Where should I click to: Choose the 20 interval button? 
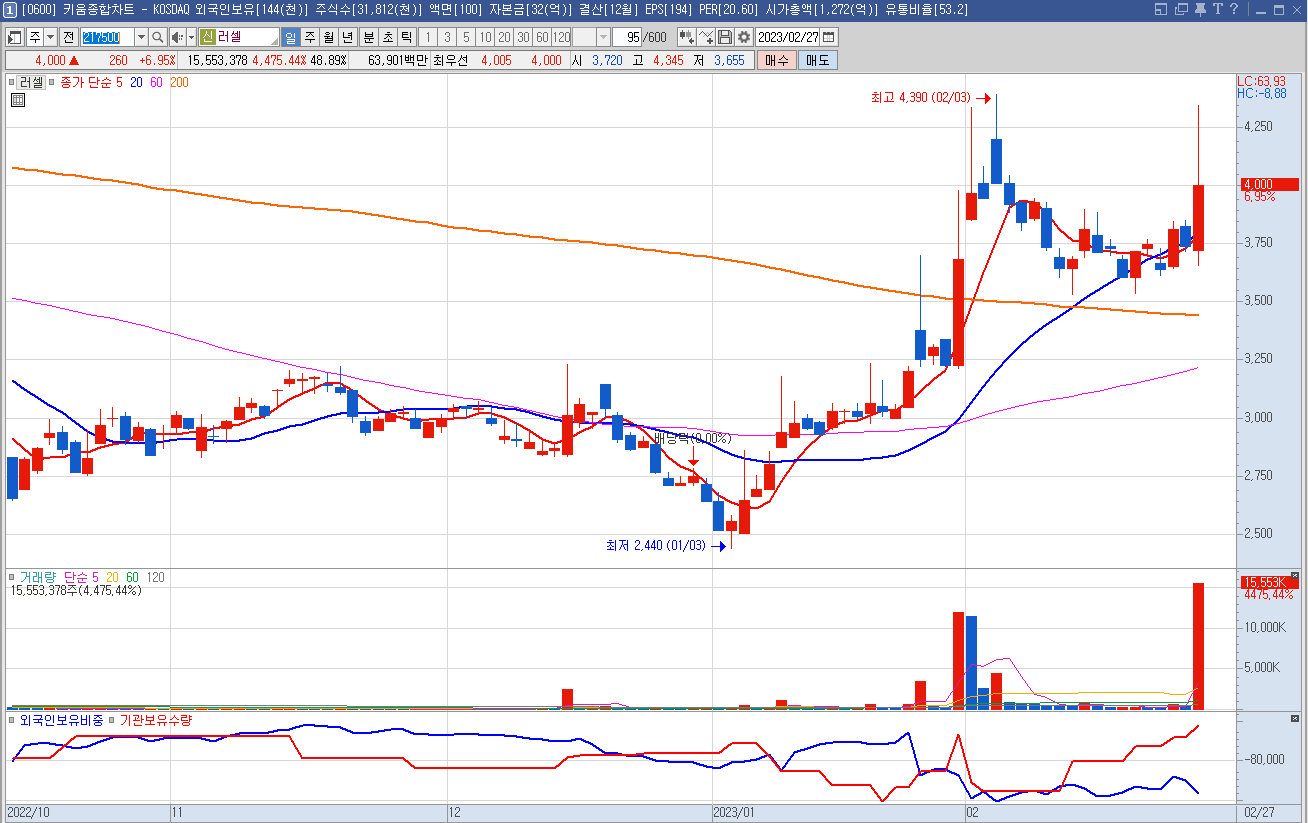(504, 37)
